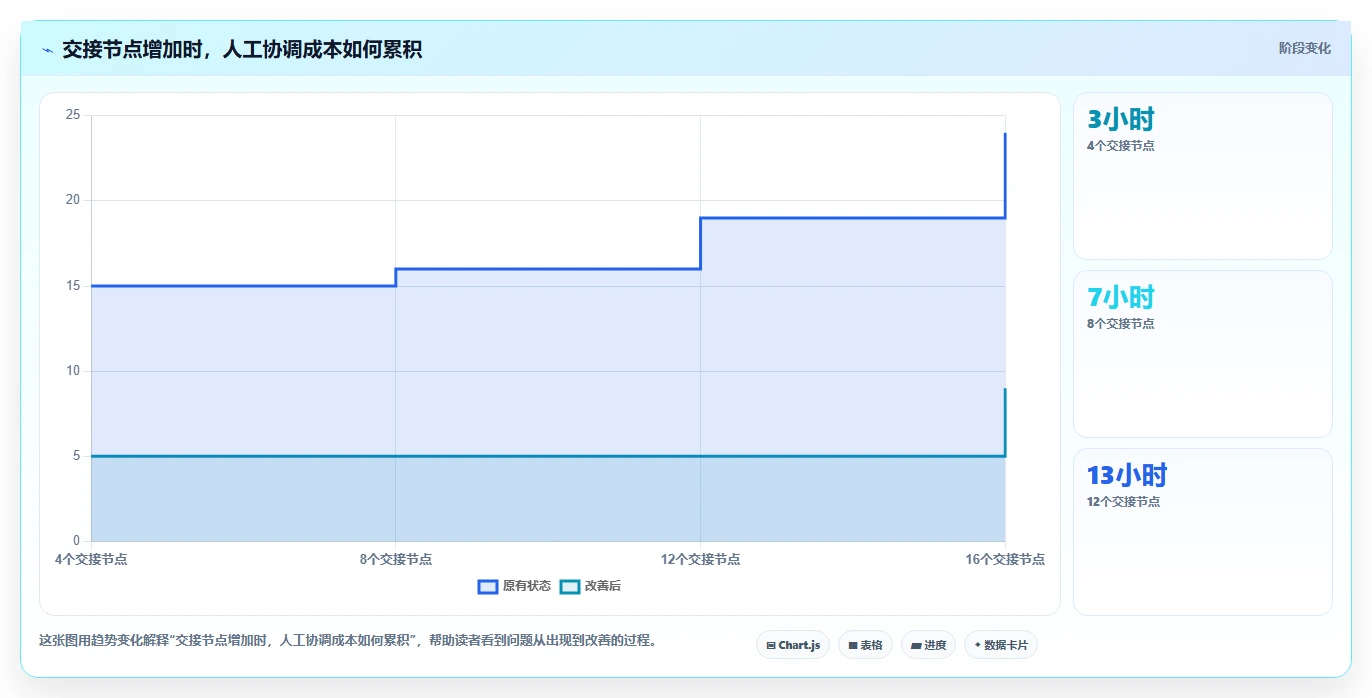Toggle the 改善后 legend item
Viewport: 1372px width, 698px height.
590,586
